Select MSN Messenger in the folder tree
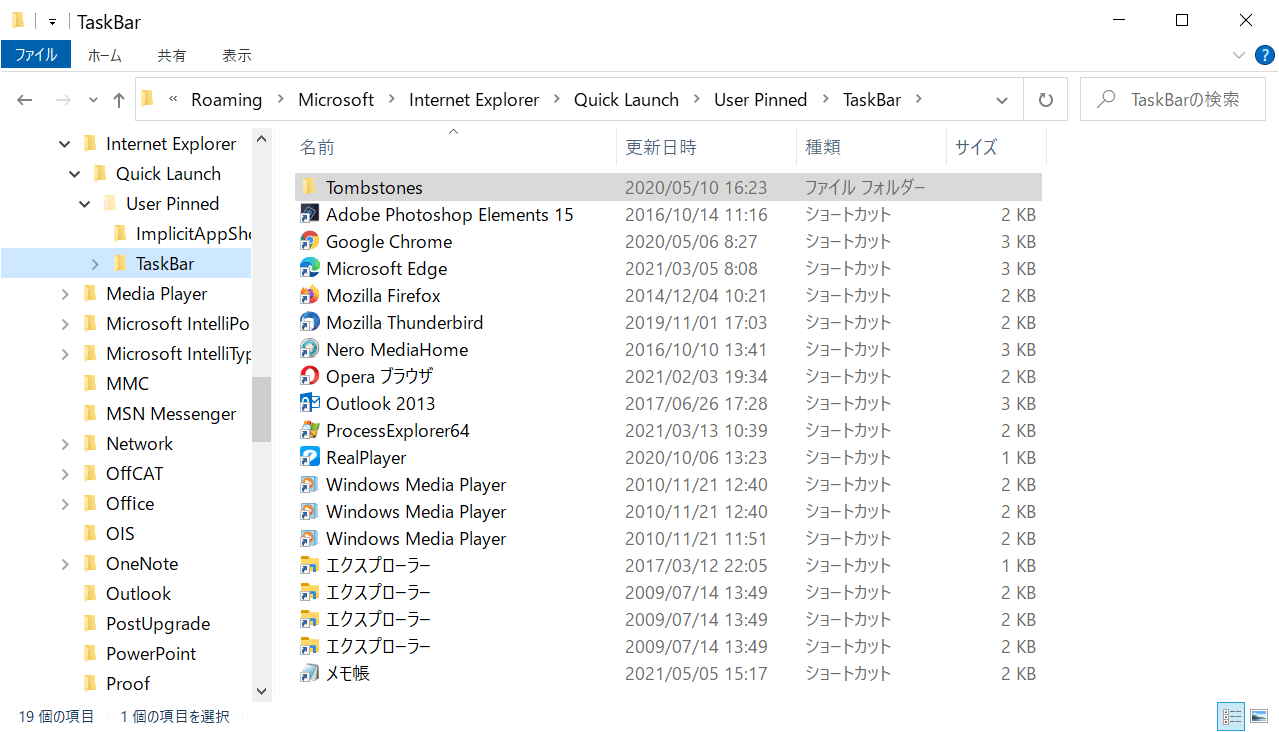The width and height of the screenshot is (1279, 732). pyautogui.click(x=171, y=414)
